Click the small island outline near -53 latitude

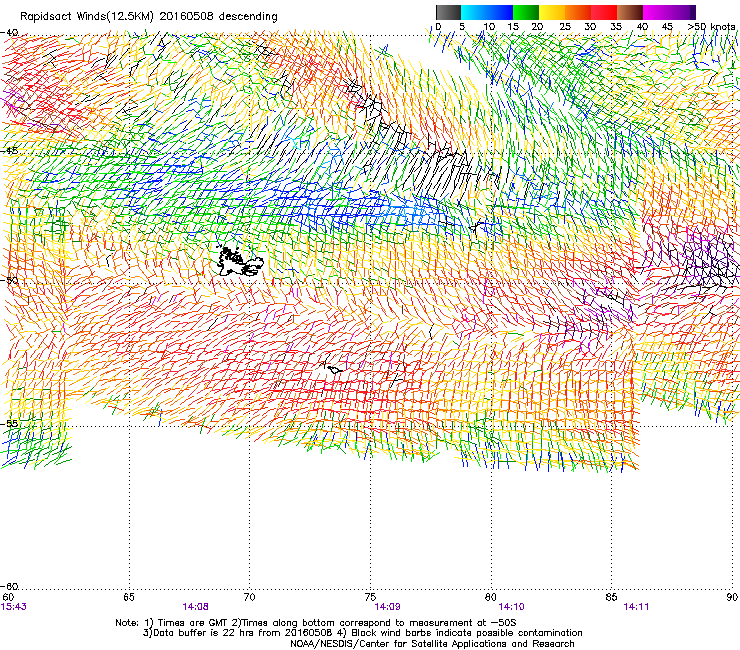(333, 369)
